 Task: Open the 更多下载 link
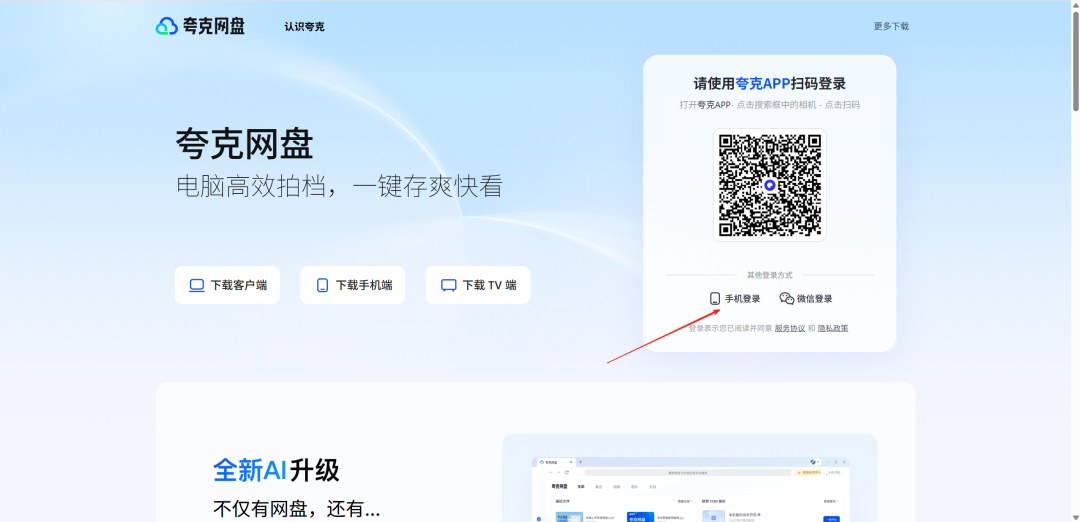pos(891,26)
